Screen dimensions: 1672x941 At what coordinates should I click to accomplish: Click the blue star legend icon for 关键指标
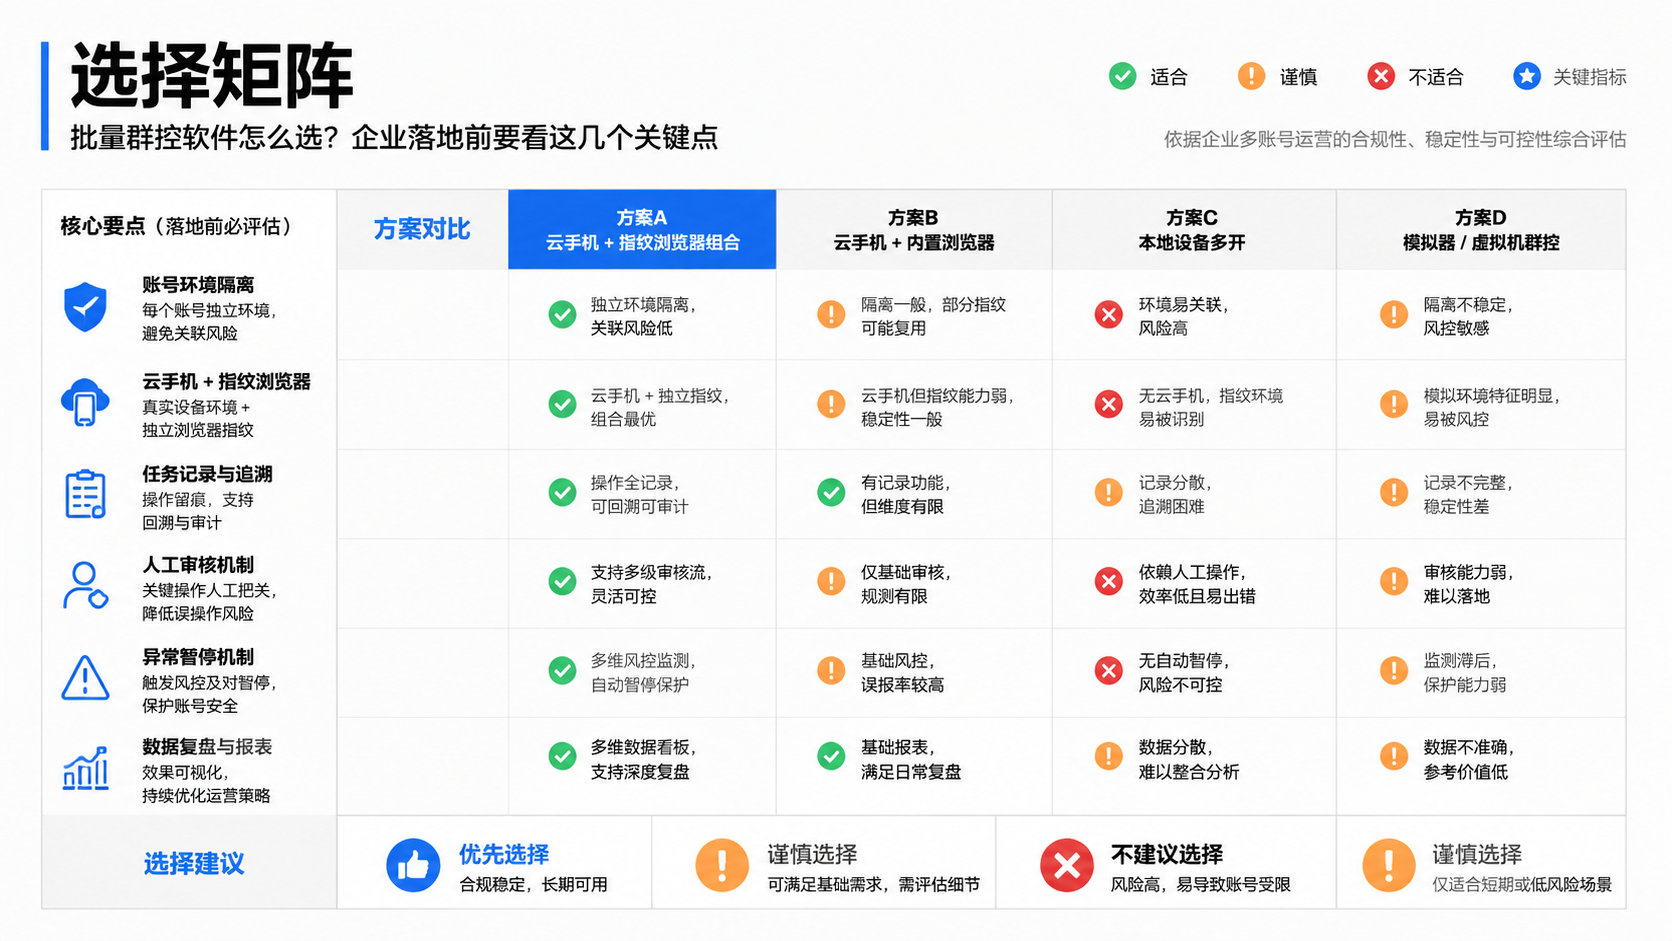[1526, 76]
